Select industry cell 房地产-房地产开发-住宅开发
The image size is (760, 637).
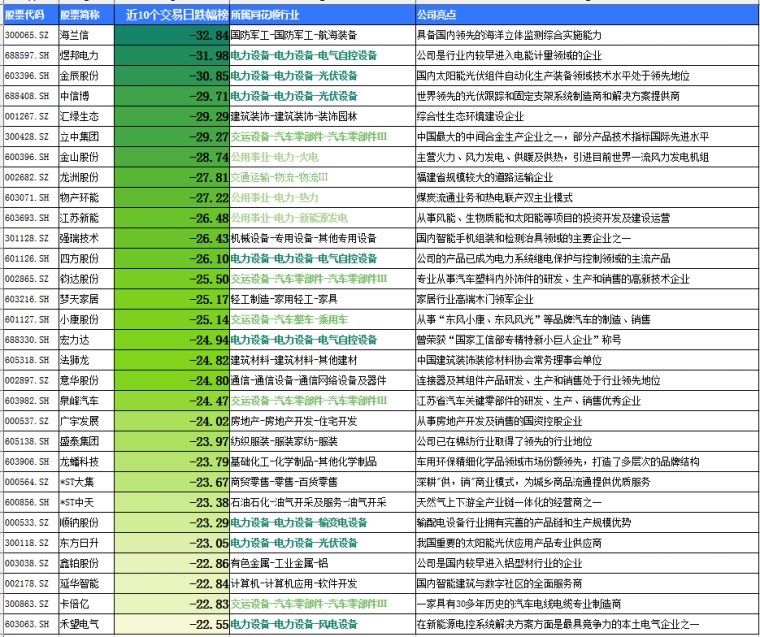click(x=322, y=421)
